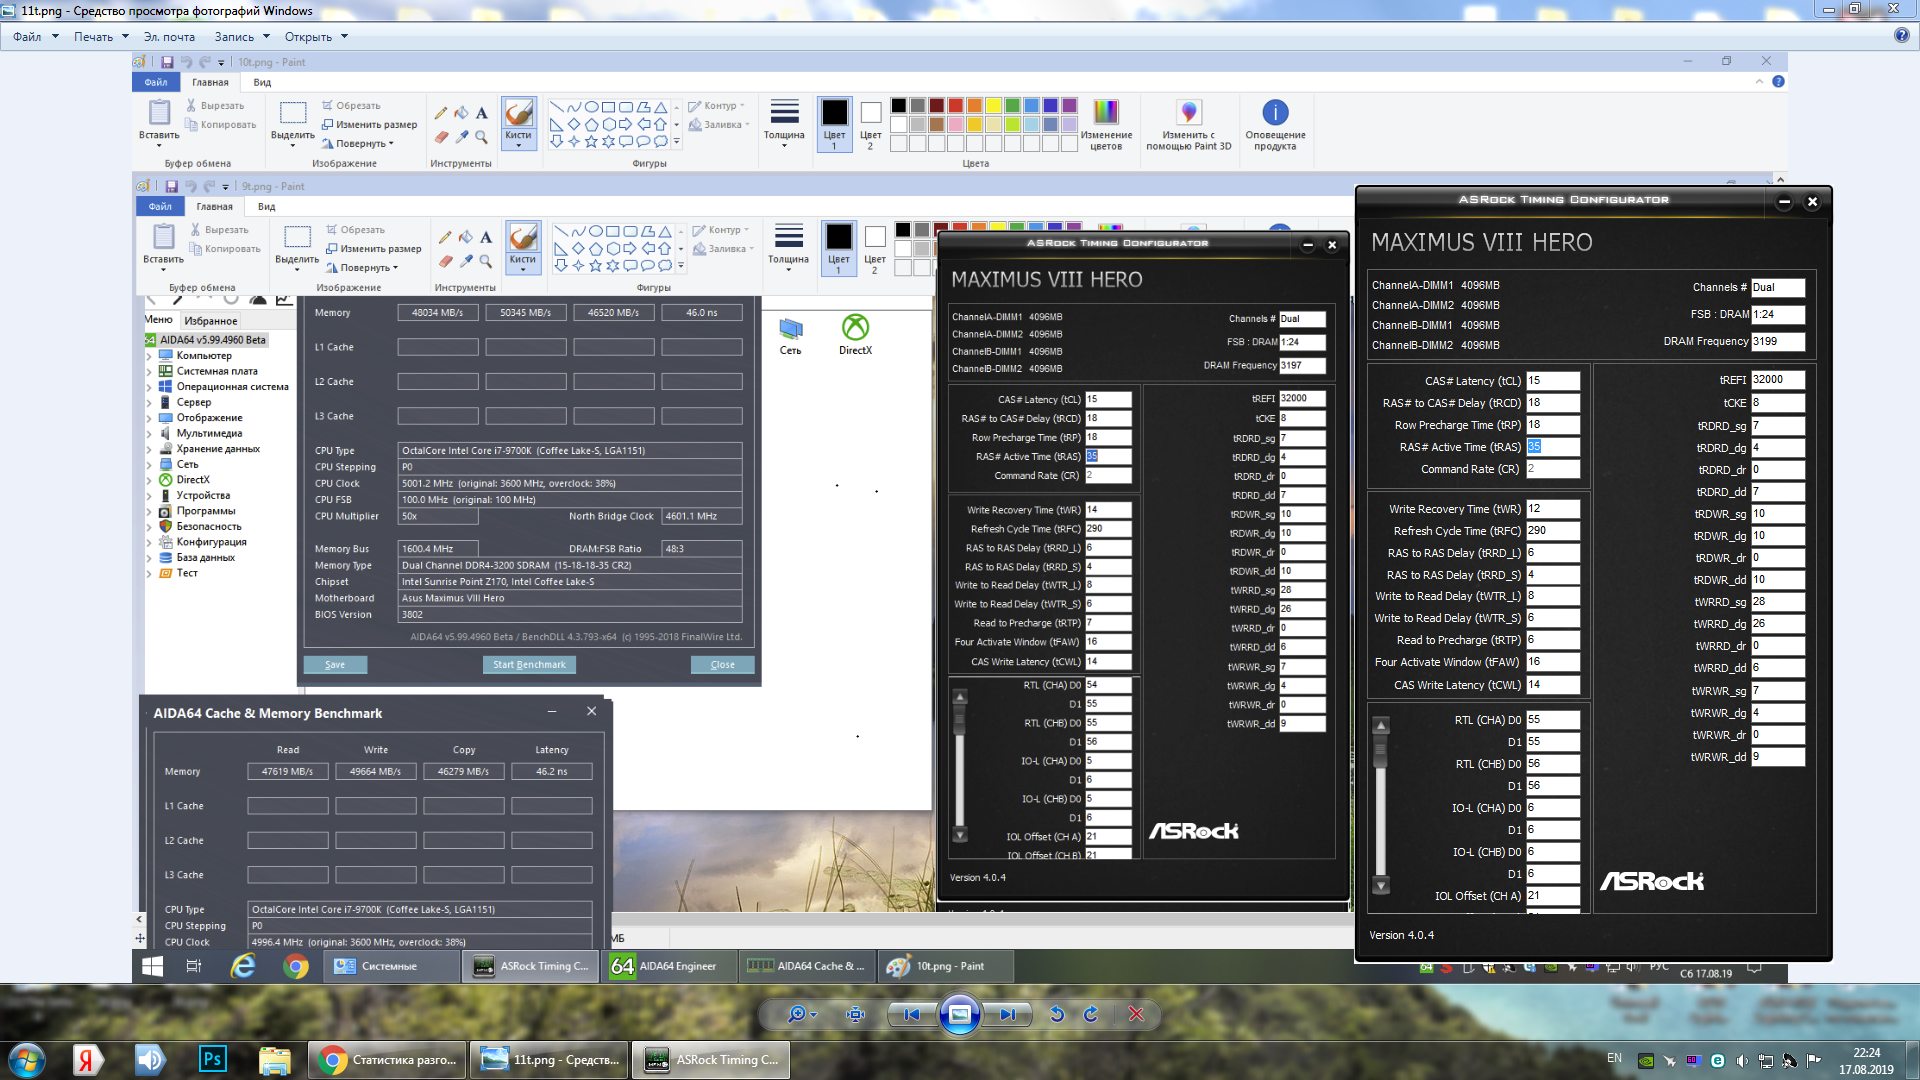1920x1080 pixels.
Task: Click the tREFI field showing 32000
Action: click(x=1777, y=379)
